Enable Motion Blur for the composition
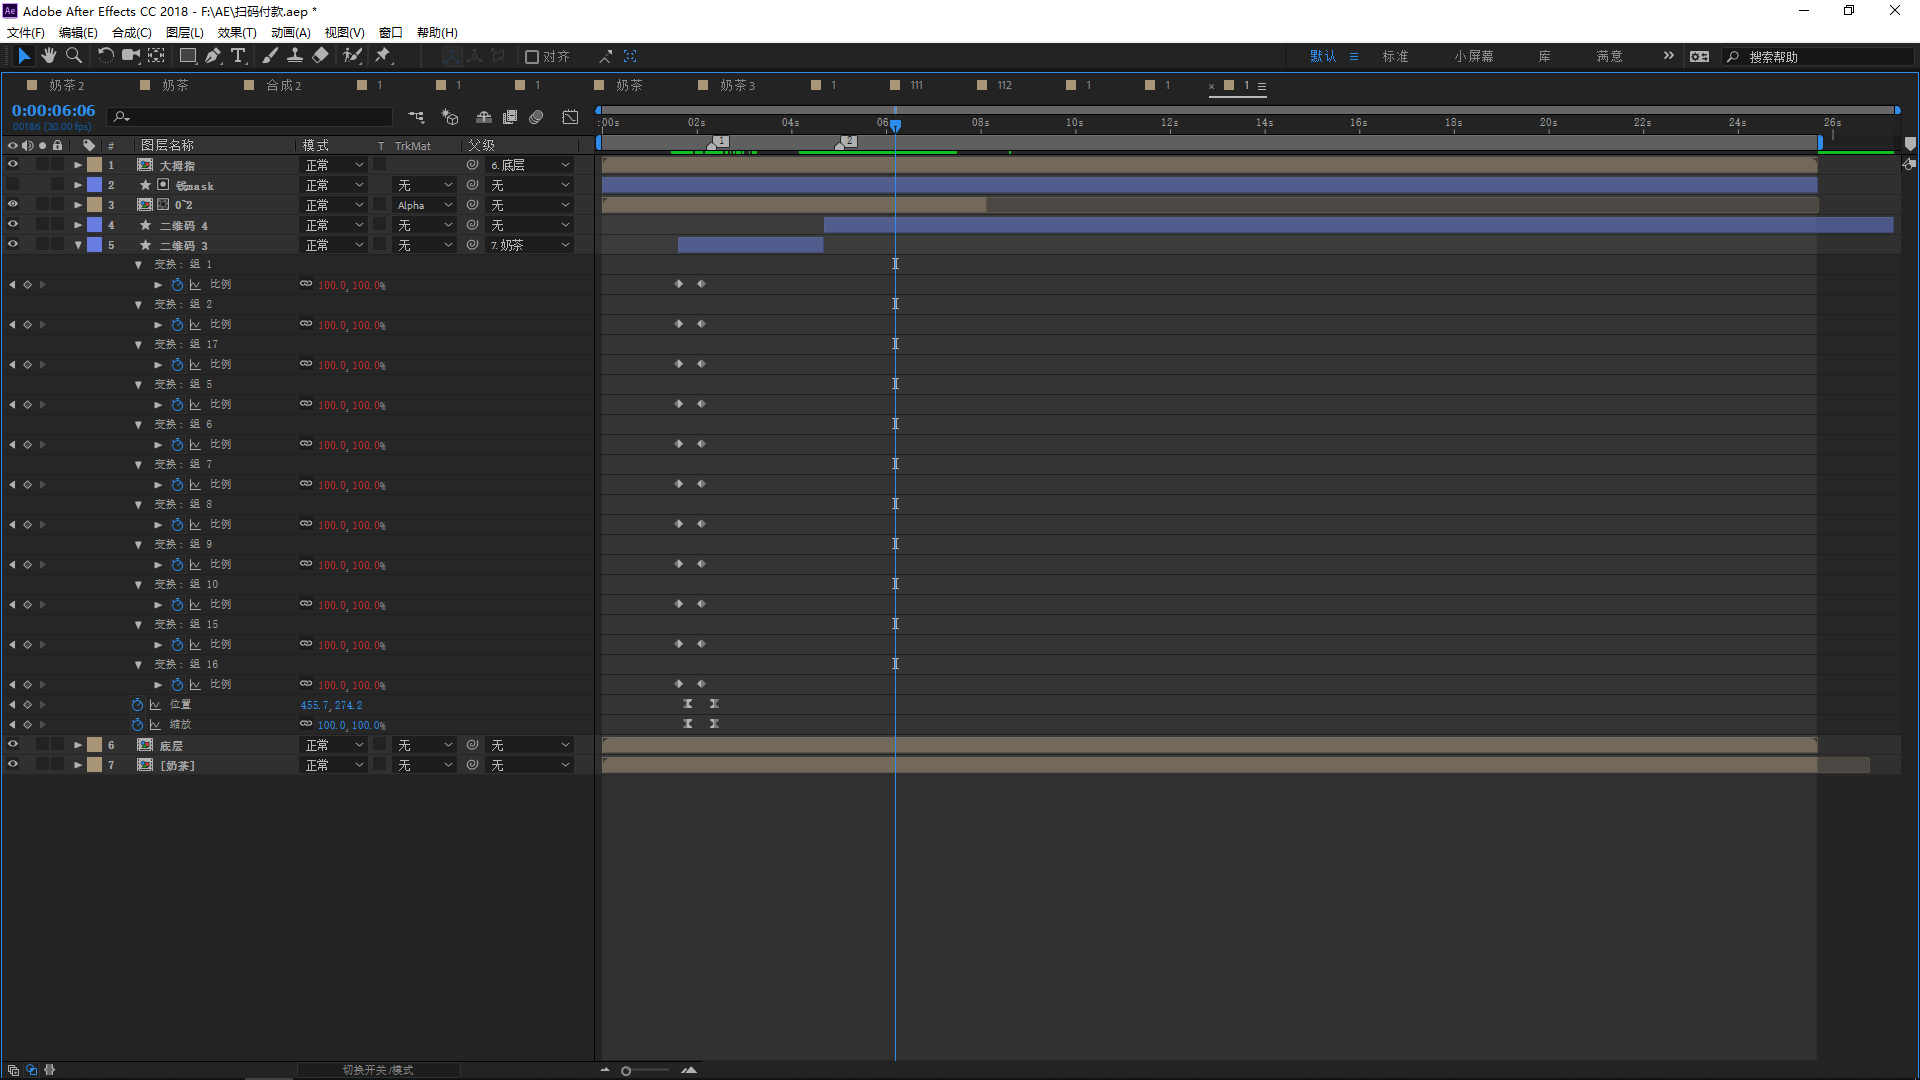This screenshot has width=1920, height=1080. pos(537,117)
